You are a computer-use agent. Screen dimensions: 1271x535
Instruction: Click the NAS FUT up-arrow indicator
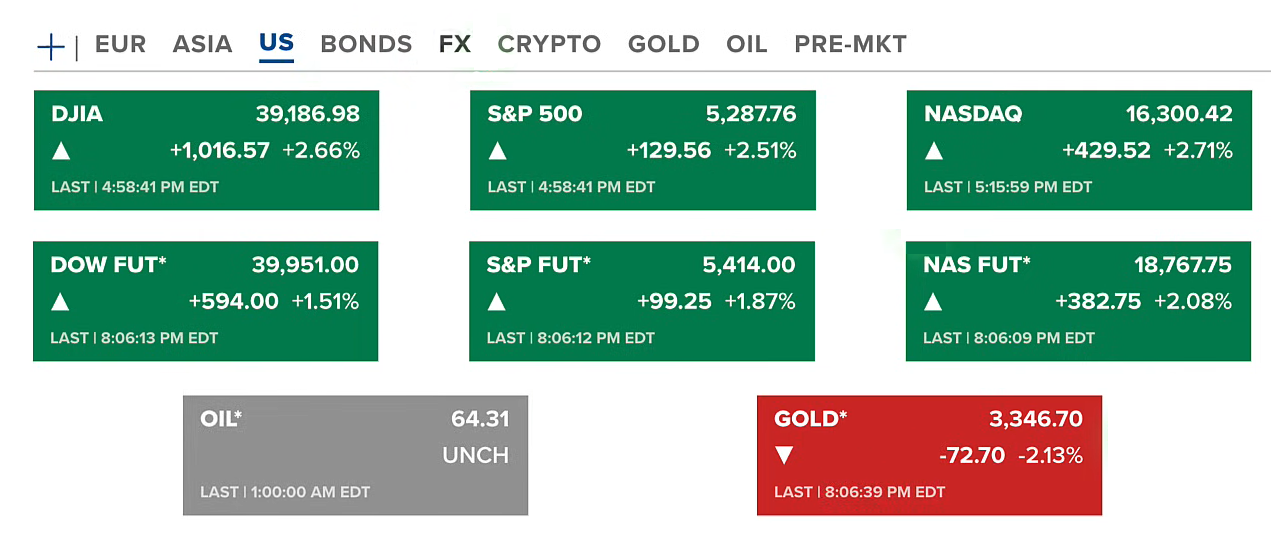(933, 302)
